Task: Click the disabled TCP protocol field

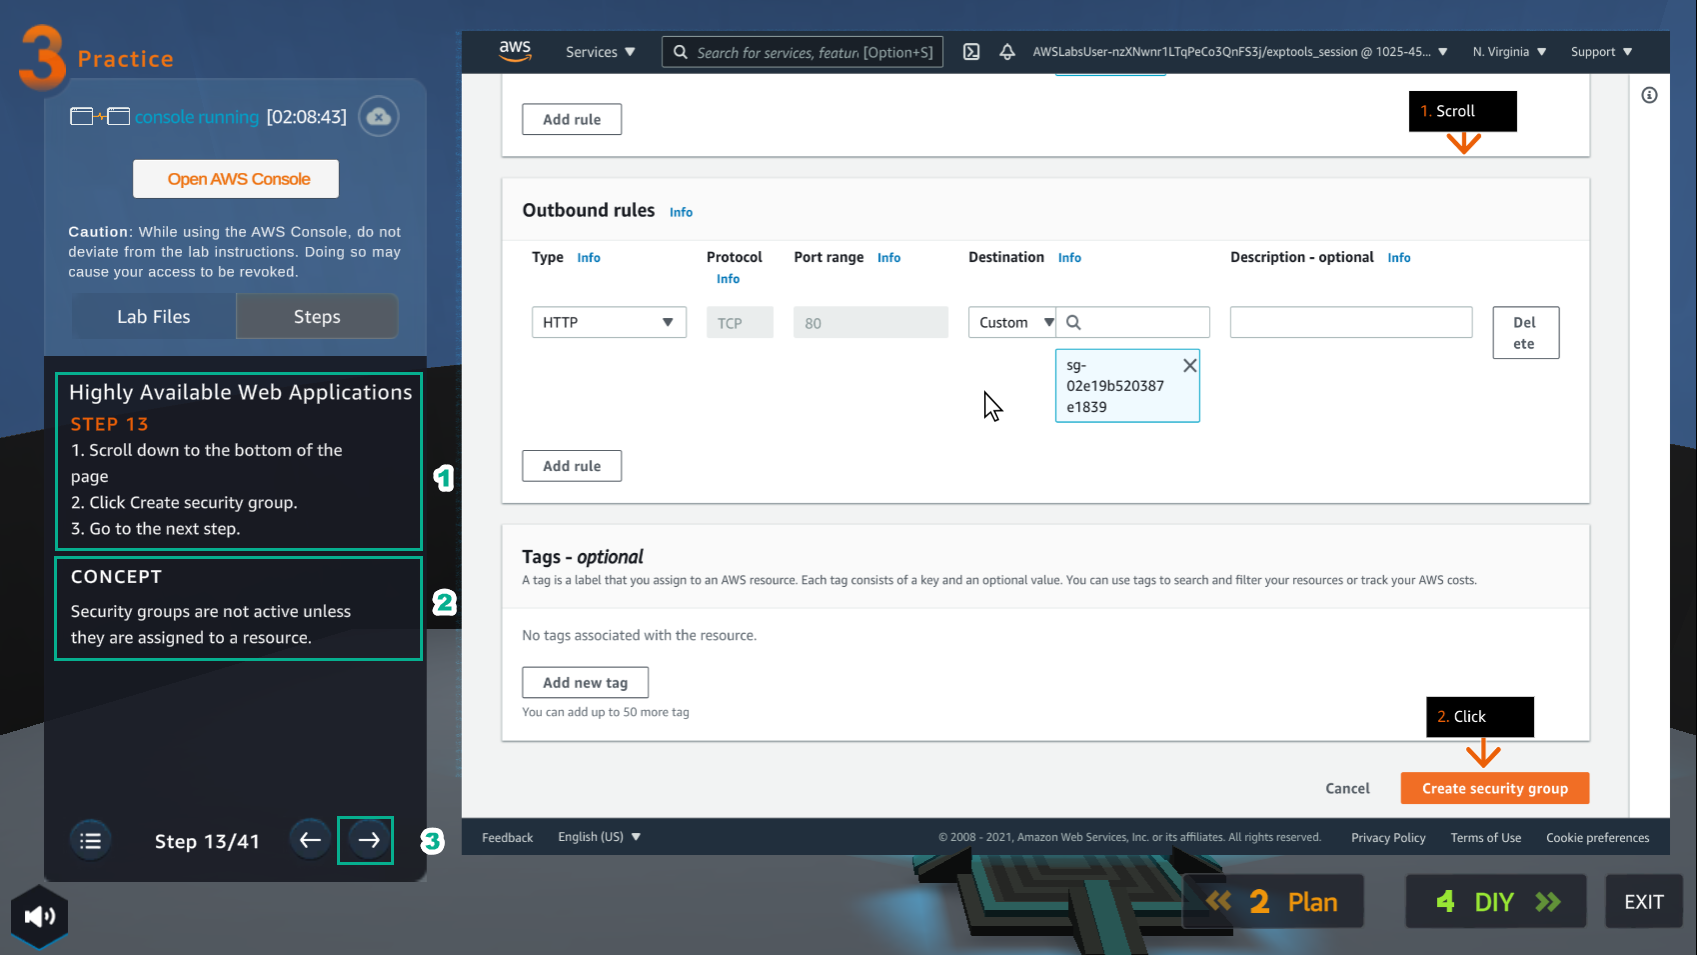Action: [740, 323]
